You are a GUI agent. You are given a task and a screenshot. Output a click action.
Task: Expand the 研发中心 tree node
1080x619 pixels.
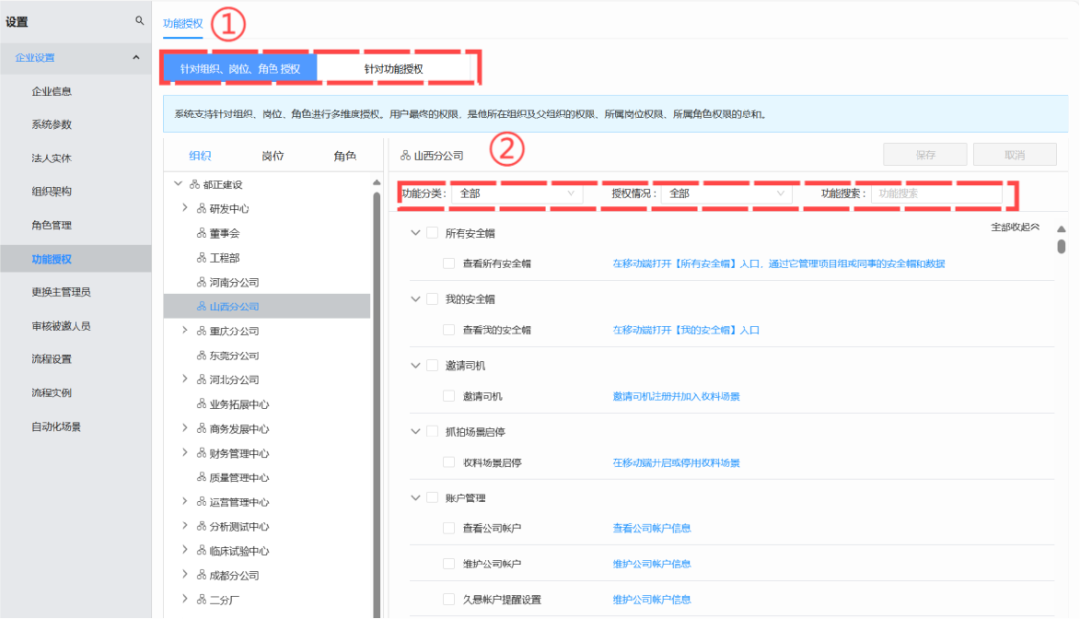(185, 208)
